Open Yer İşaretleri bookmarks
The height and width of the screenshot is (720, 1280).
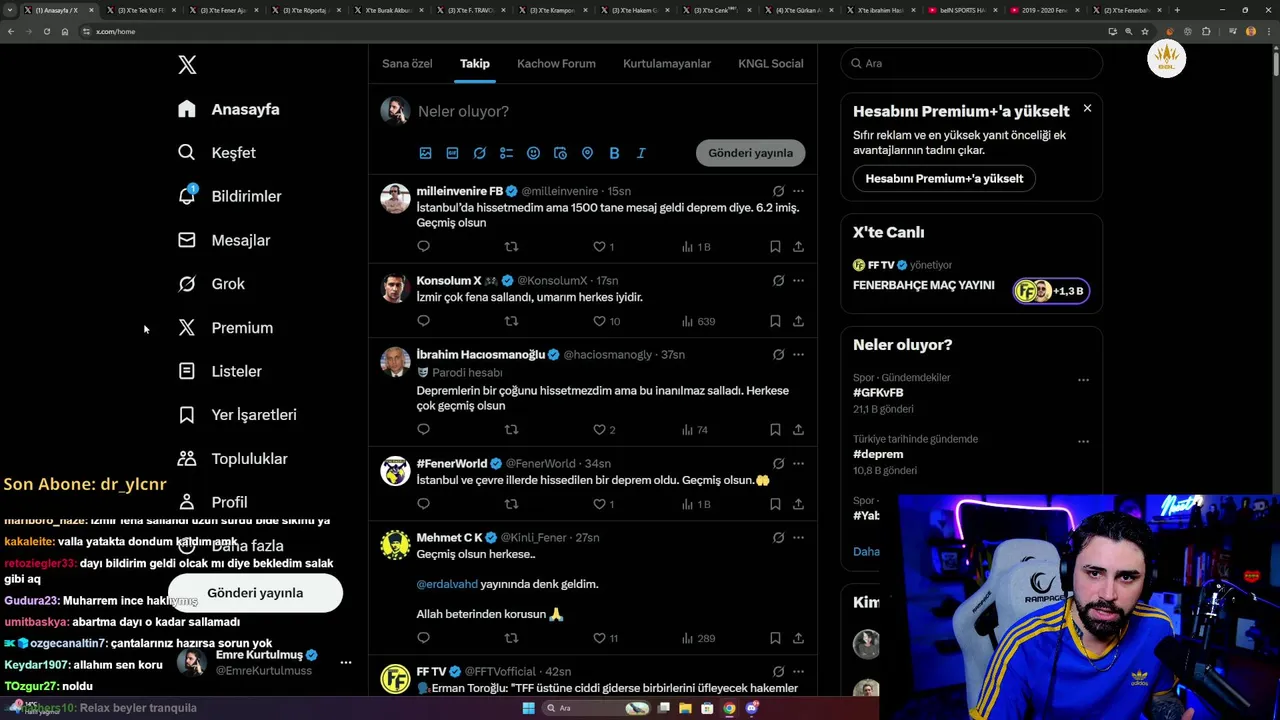(237, 415)
